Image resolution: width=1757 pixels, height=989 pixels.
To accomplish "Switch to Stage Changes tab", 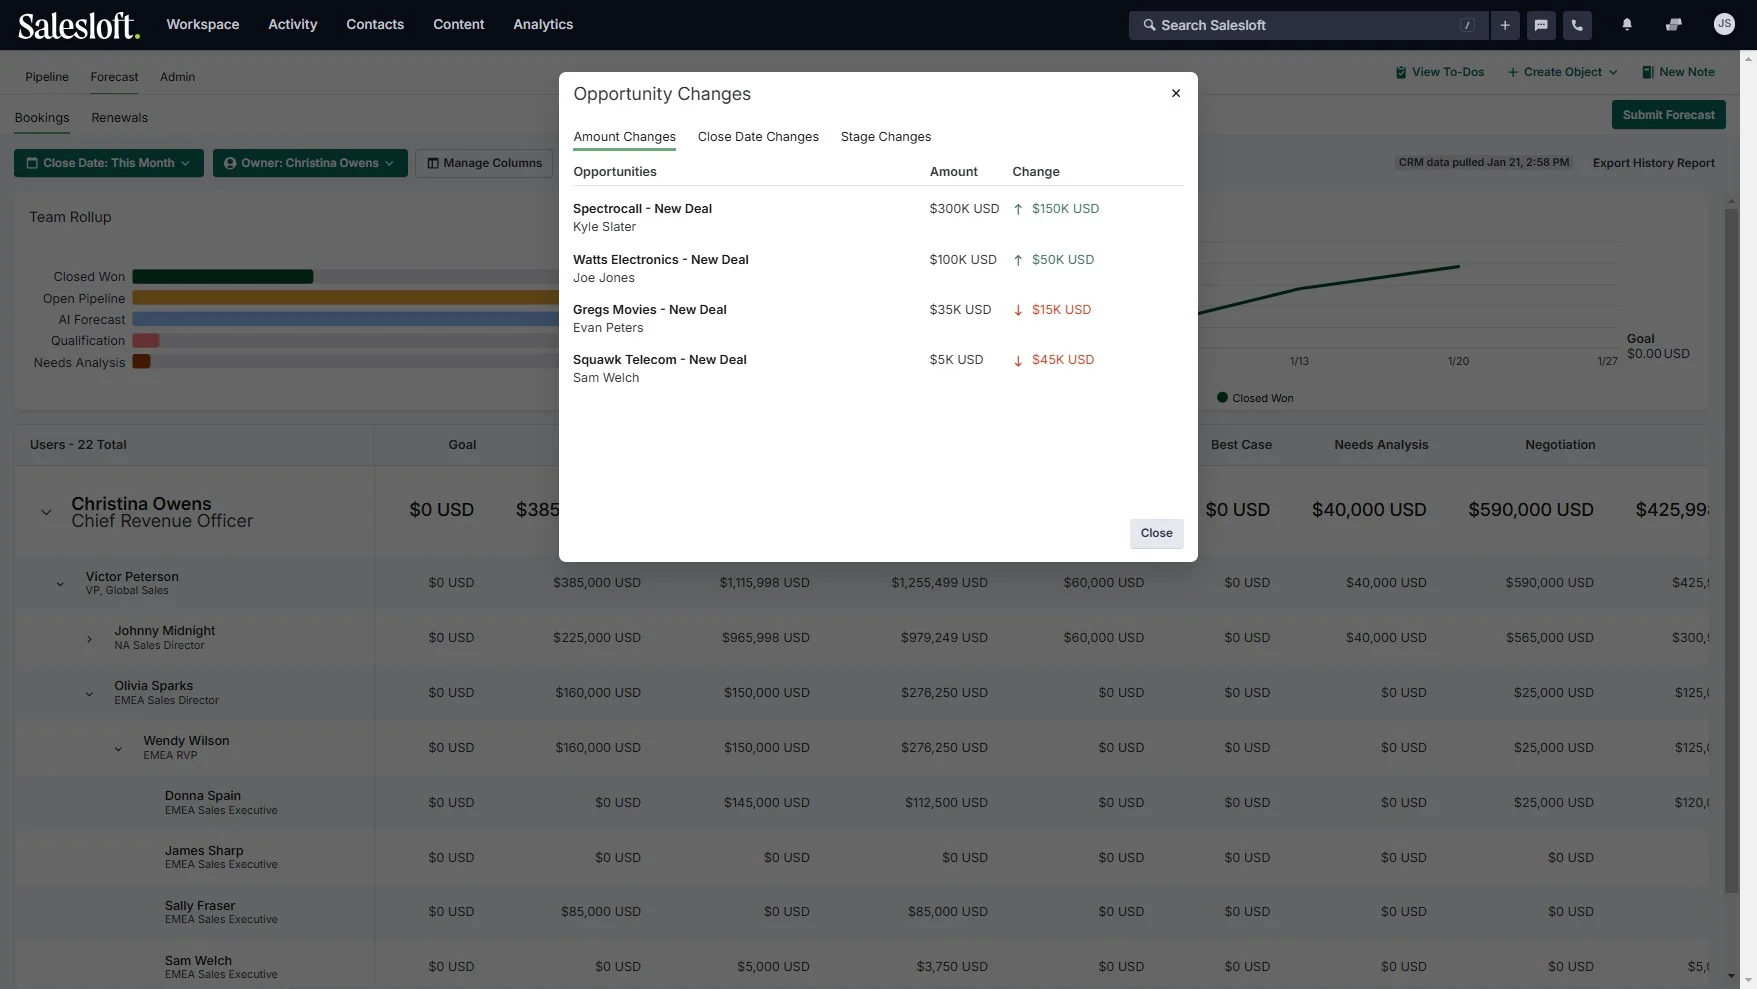I will pos(885,137).
